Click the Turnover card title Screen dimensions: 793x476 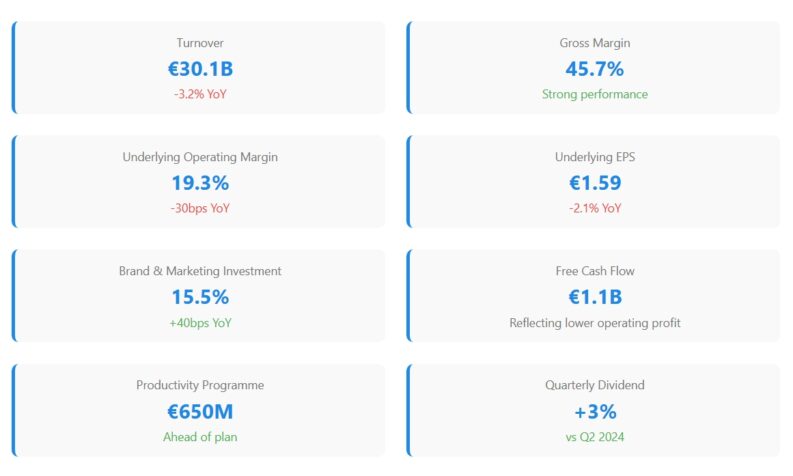tap(200, 43)
